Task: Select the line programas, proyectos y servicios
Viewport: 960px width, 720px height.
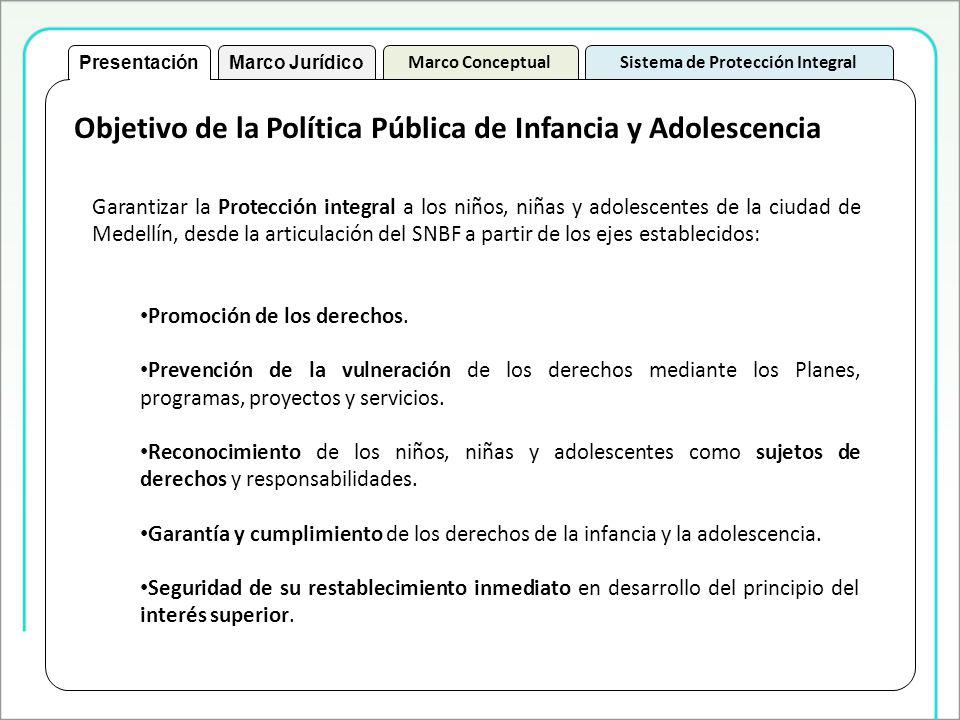Action: click(292, 398)
